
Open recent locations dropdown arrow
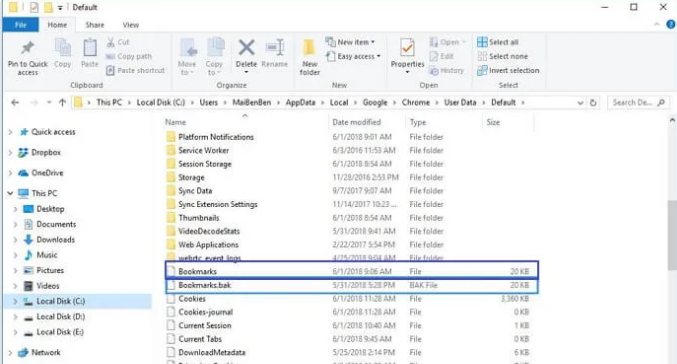tap(49, 102)
